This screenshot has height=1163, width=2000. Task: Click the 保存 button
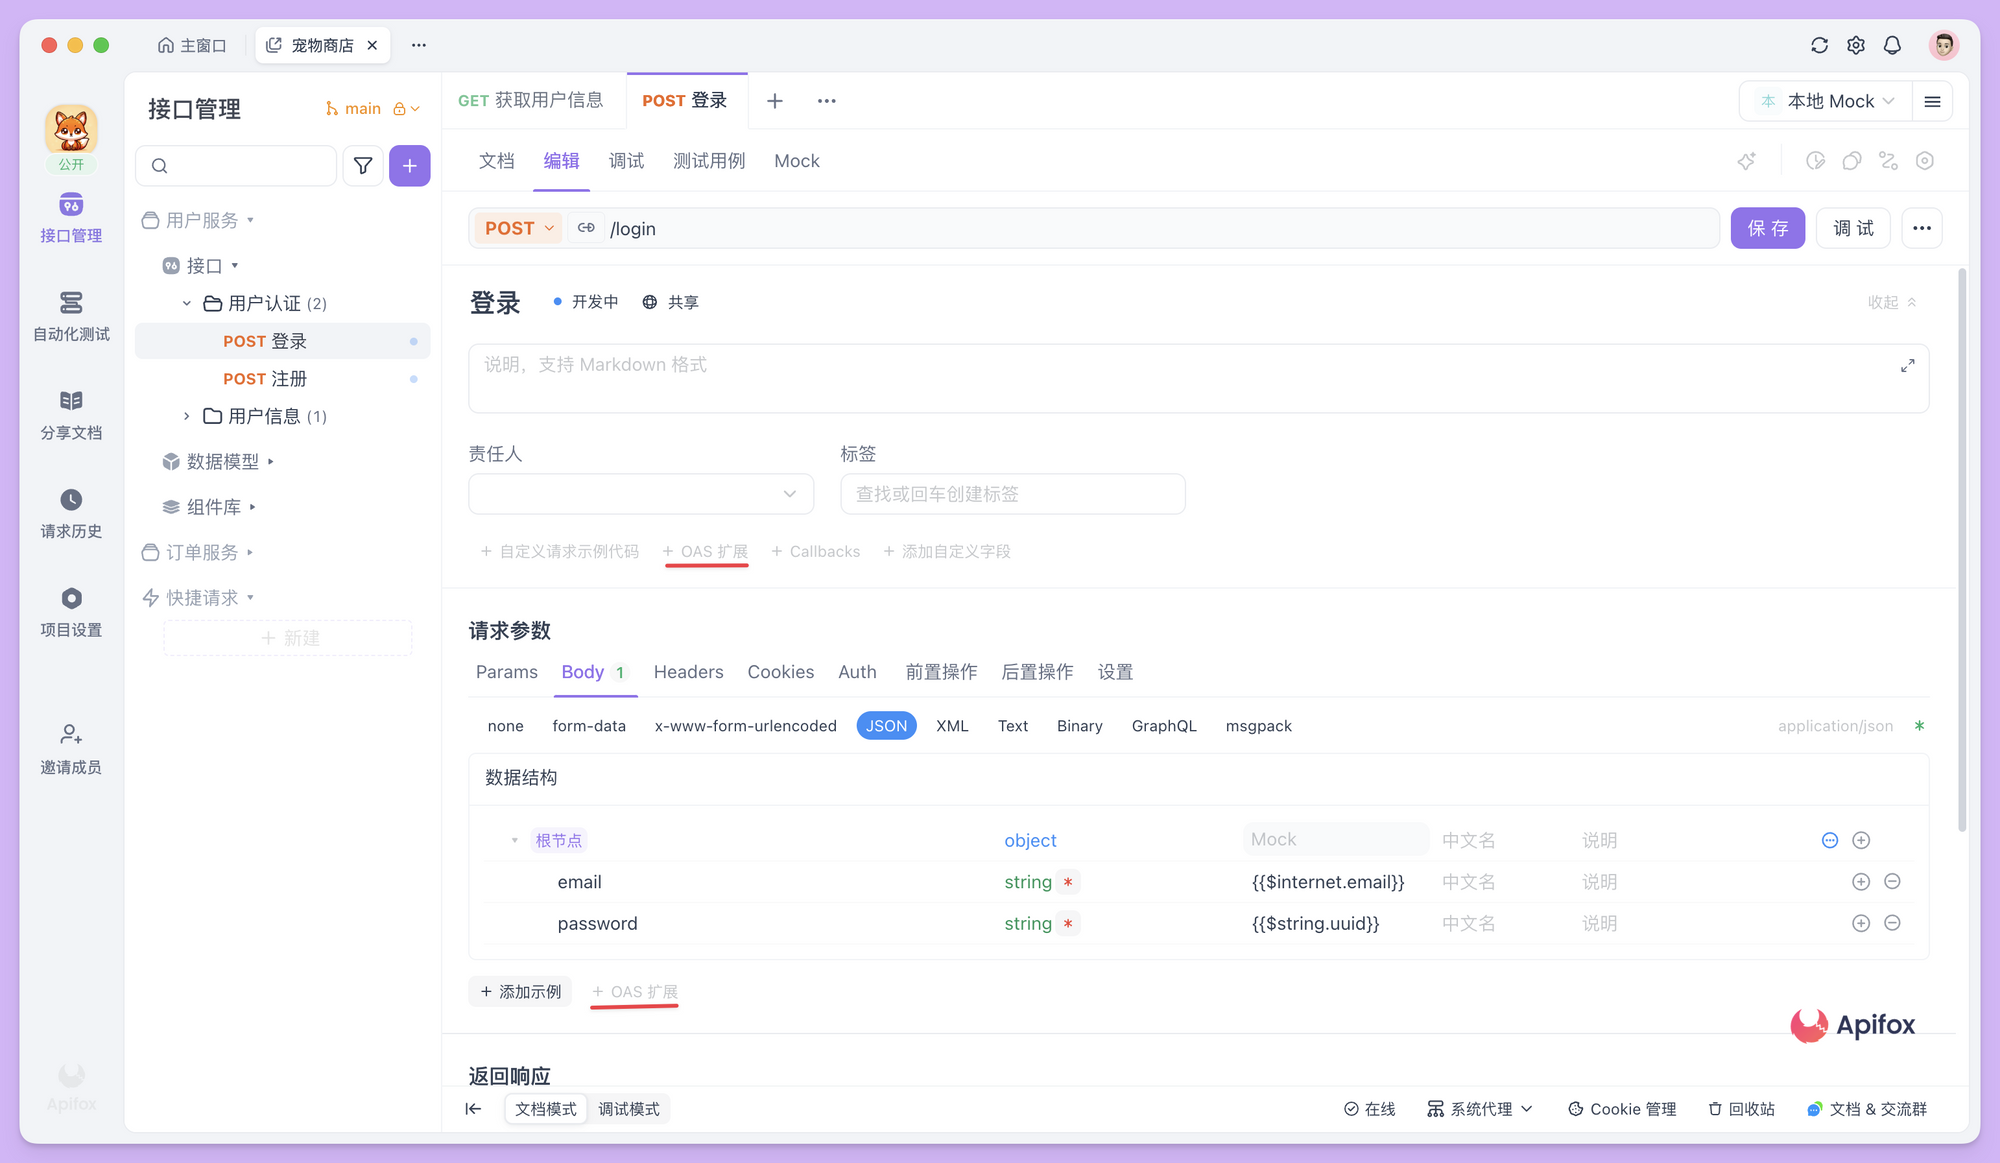[x=1767, y=228]
